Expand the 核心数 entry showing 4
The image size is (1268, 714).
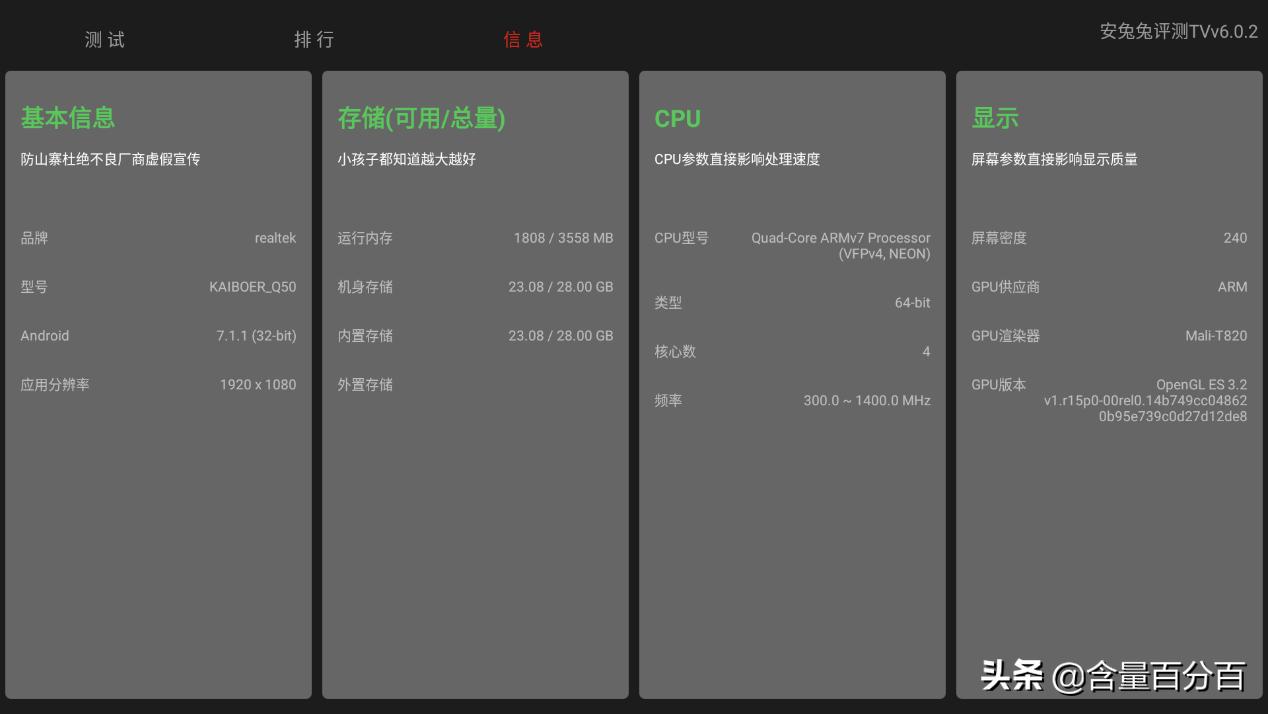[792, 351]
